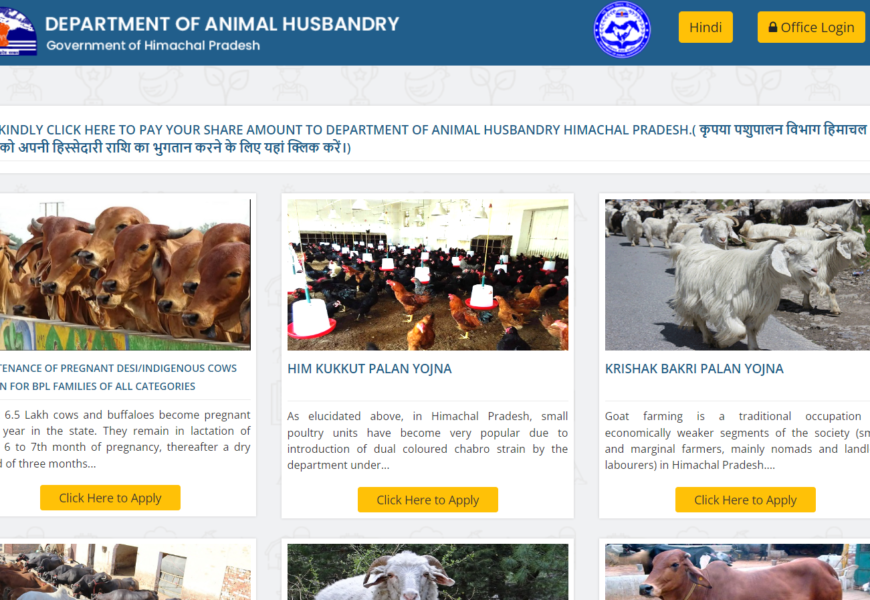Open the pregnant desi cows photo thumbnail
Viewport: 870px width, 600px height.
pos(125,275)
